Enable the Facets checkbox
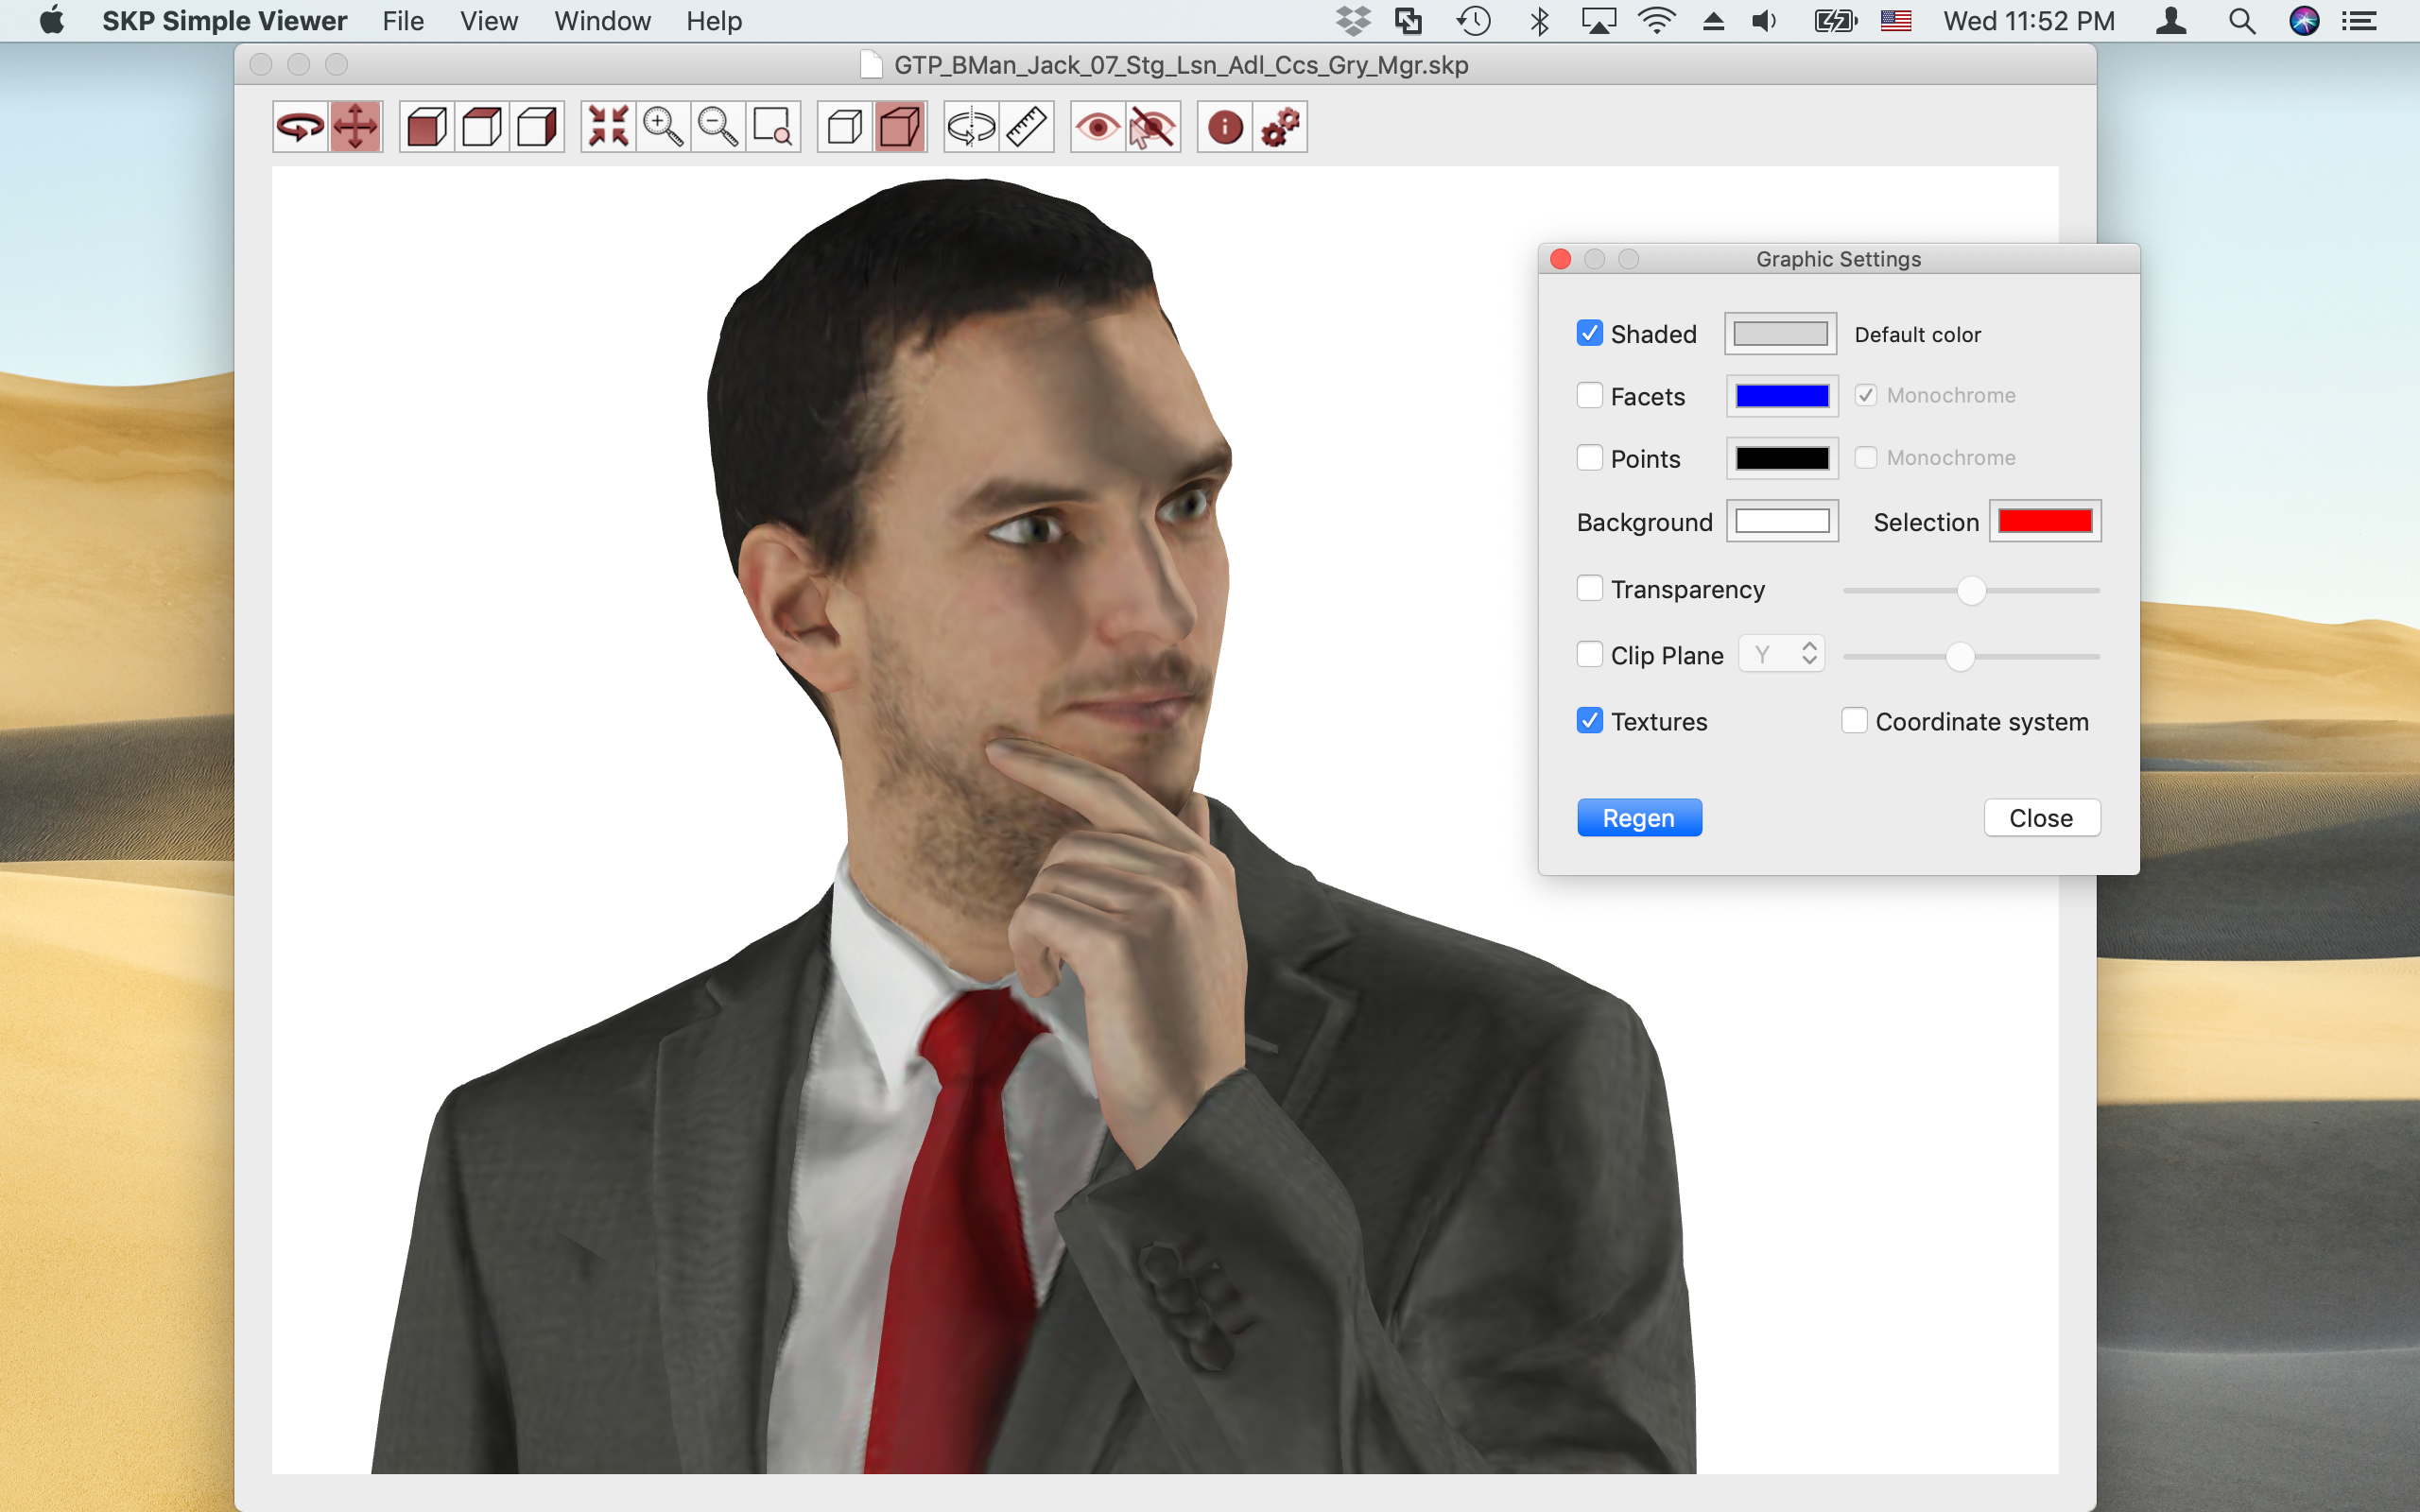This screenshot has width=2420, height=1512. [1589, 396]
